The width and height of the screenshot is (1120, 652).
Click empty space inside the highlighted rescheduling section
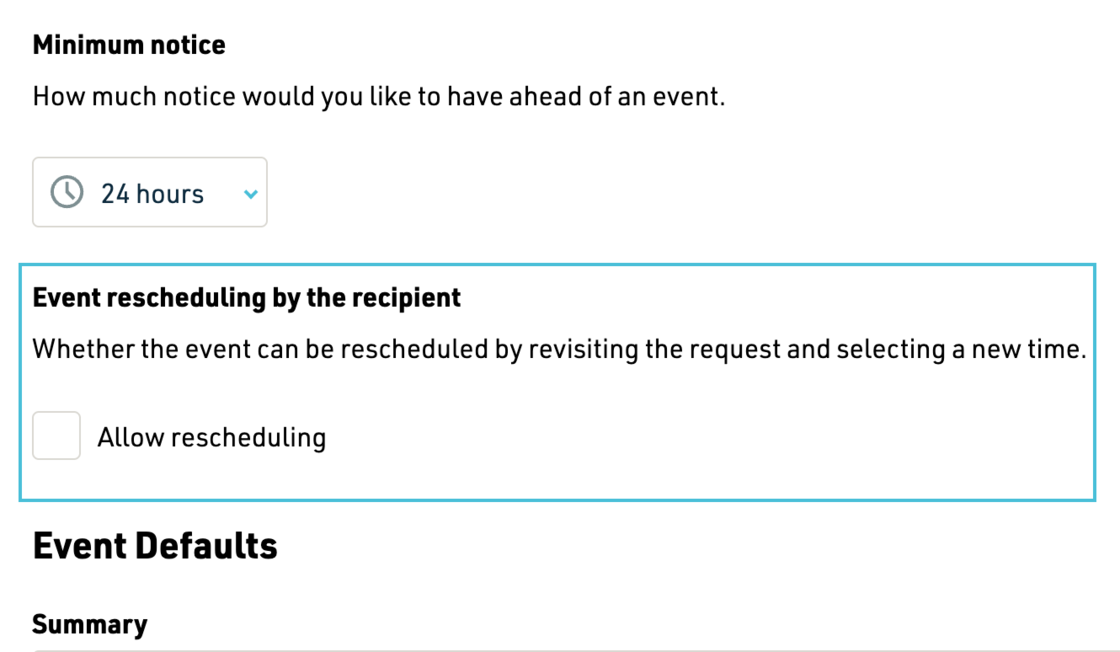coord(700,440)
